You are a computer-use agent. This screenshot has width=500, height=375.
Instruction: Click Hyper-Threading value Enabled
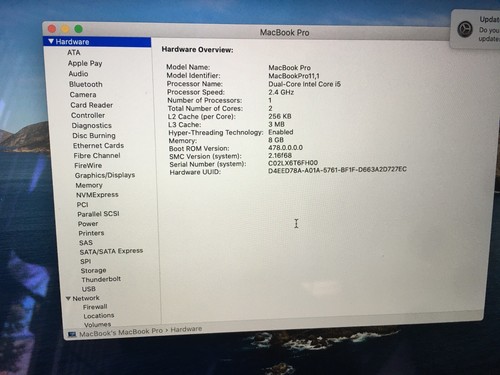(x=281, y=132)
